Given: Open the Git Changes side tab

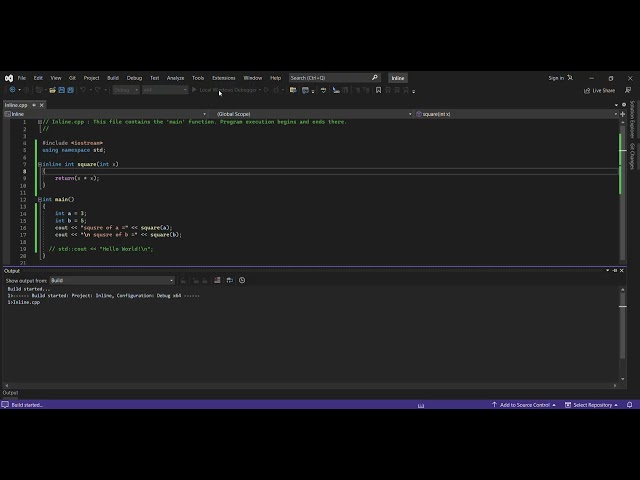Looking at the screenshot, I should (x=632, y=156).
